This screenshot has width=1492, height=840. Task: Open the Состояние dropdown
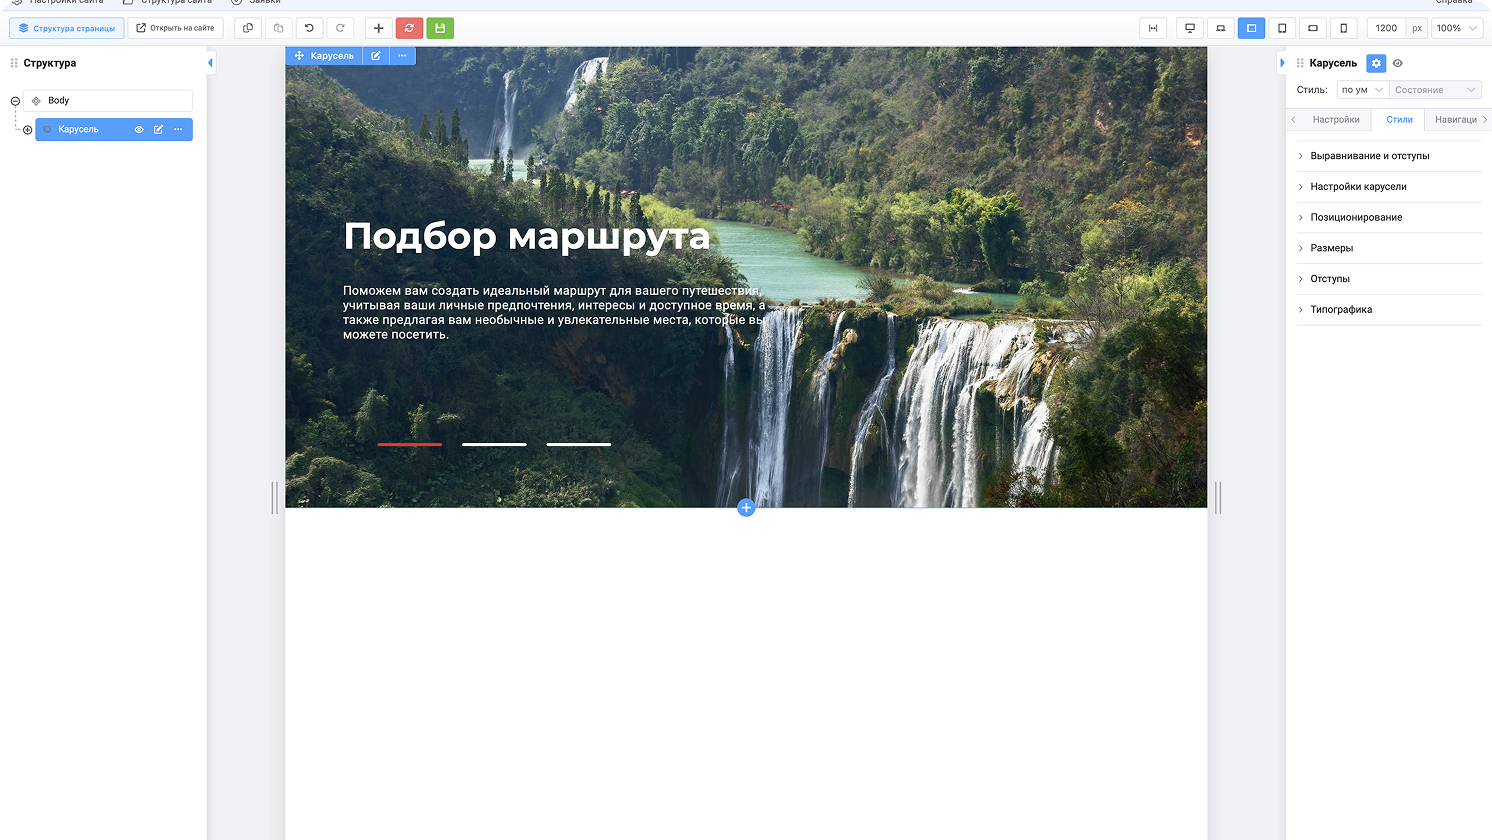1435,90
